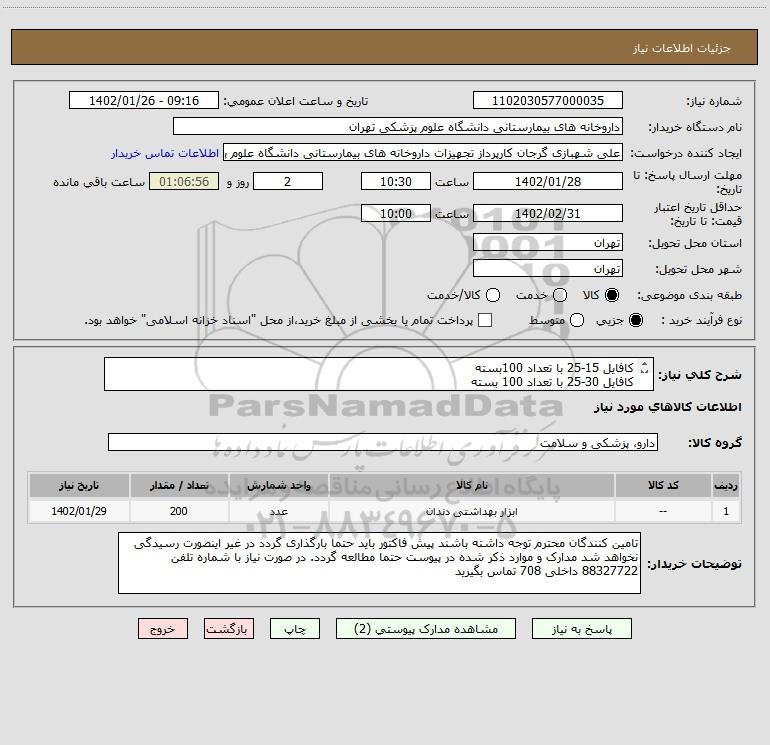Click the buyer organization name field
Viewport: 770px width, 745px height.
398,127
